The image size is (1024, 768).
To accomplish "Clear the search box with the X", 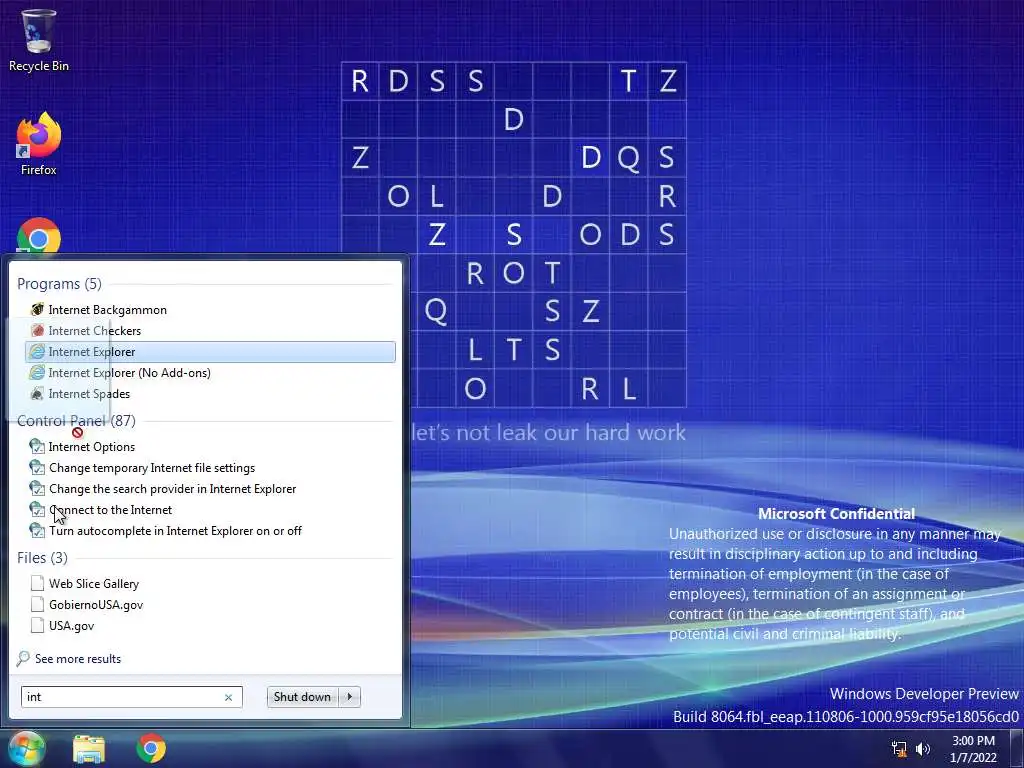I will [229, 697].
